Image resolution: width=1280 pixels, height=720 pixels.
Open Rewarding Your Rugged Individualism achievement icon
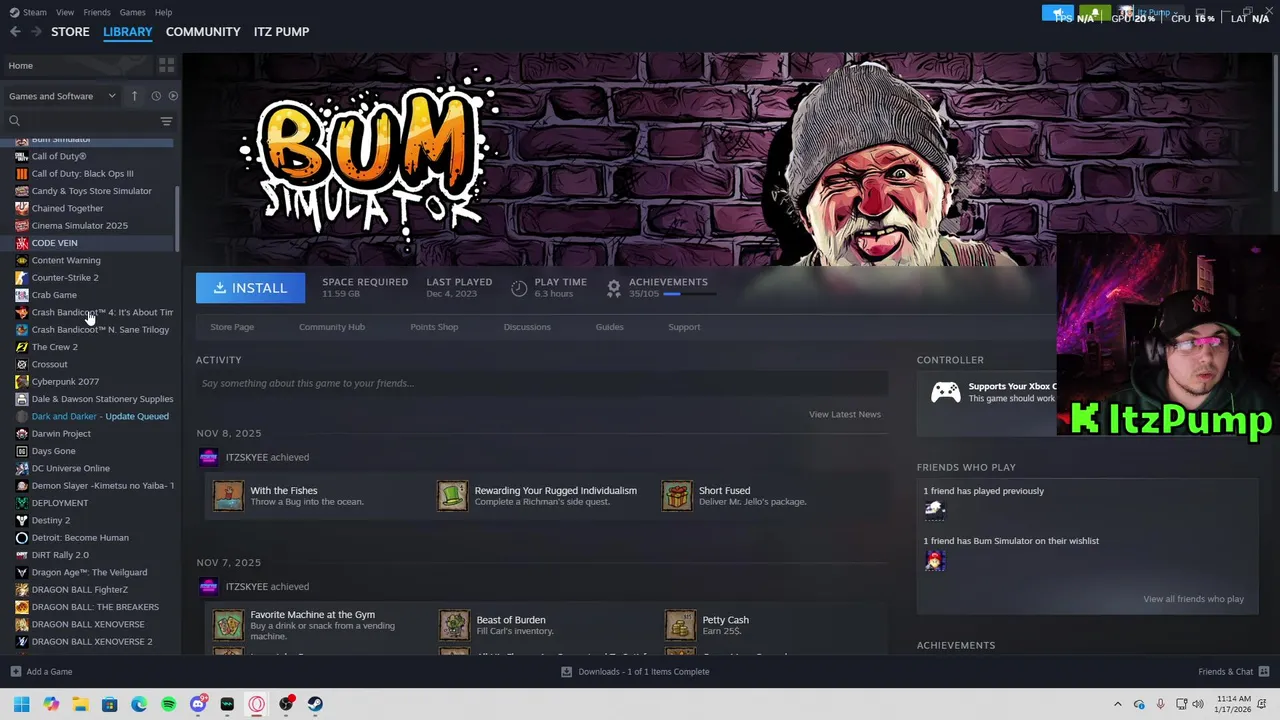(x=452, y=496)
